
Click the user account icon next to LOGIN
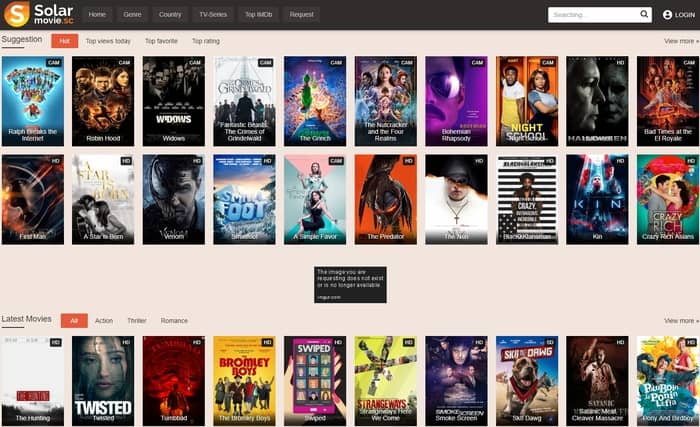[x=667, y=15]
